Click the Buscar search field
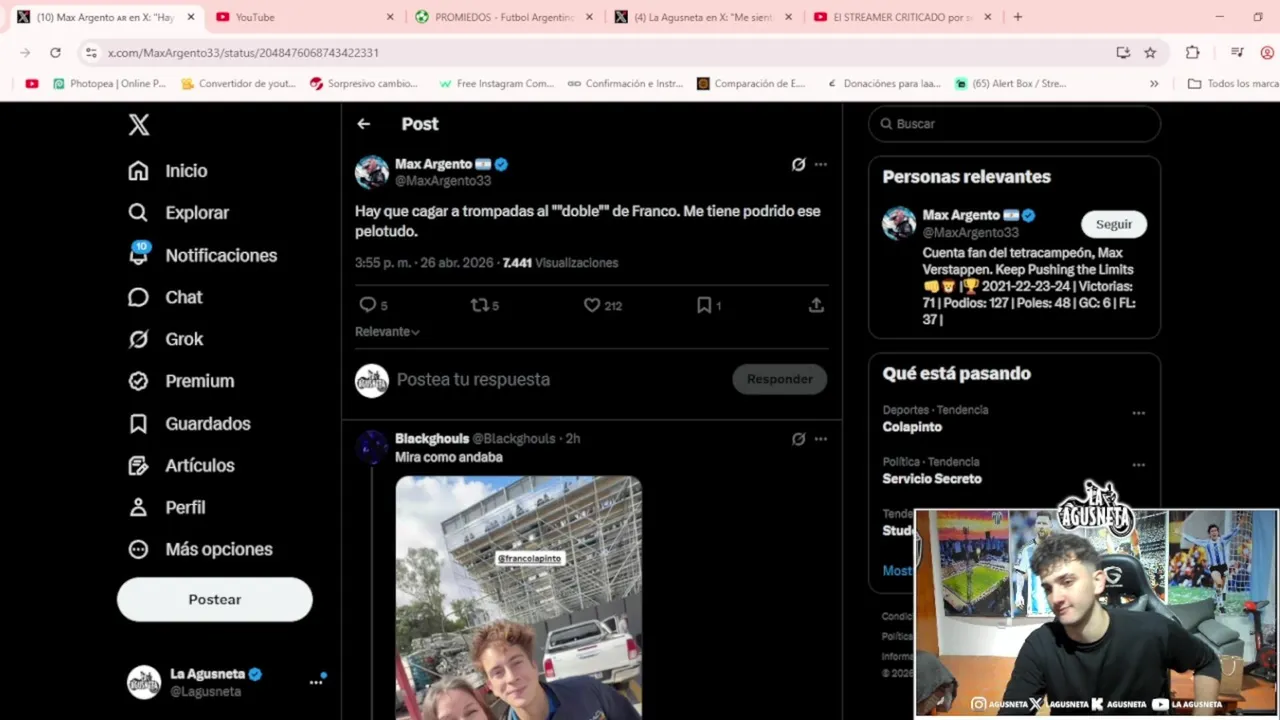Screen dimensions: 1280x720 (1015, 124)
